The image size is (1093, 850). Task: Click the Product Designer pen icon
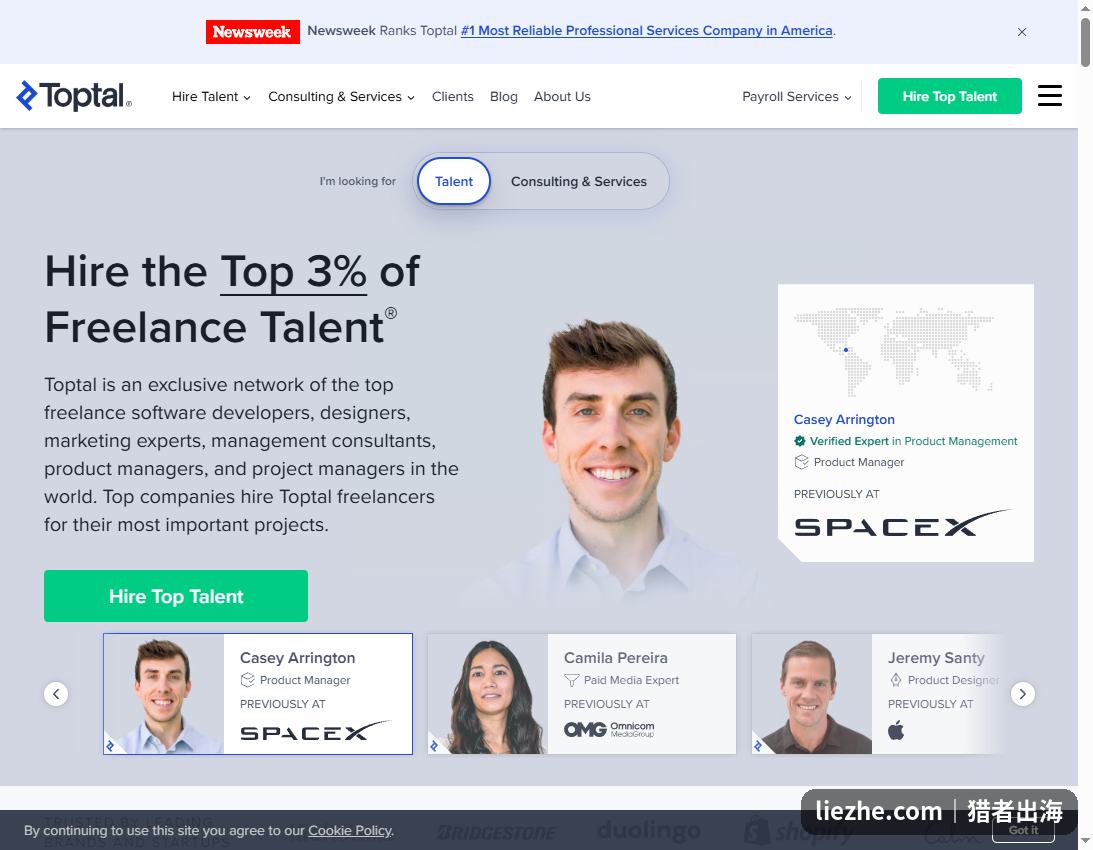pyautogui.click(x=896, y=680)
